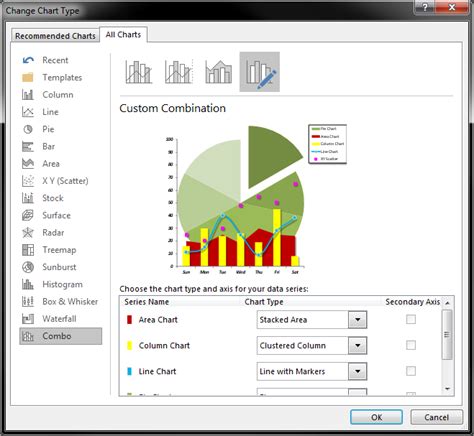Click the yellow Column Chart series swatch
The image size is (474, 436).
pos(130,345)
